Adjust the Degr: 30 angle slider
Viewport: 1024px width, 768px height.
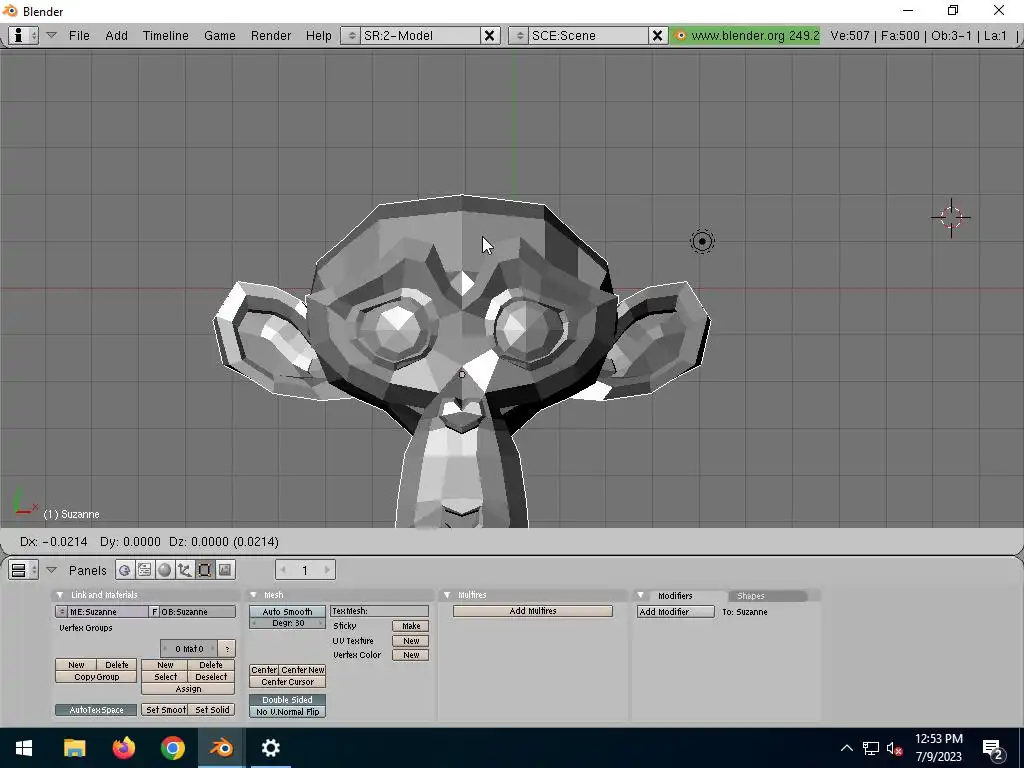point(287,624)
